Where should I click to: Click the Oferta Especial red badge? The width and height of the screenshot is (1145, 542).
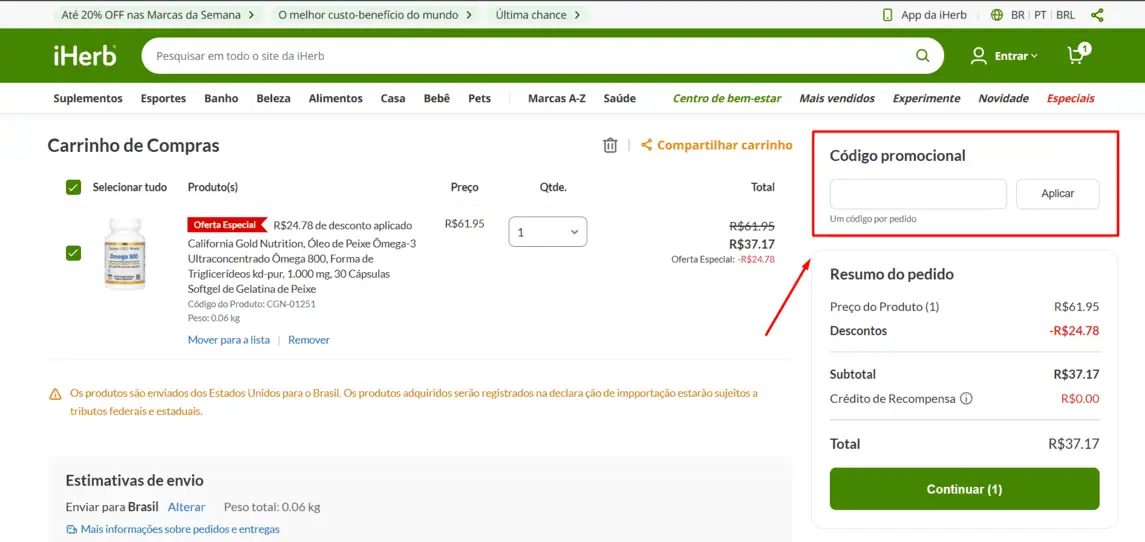[x=227, y=225]
